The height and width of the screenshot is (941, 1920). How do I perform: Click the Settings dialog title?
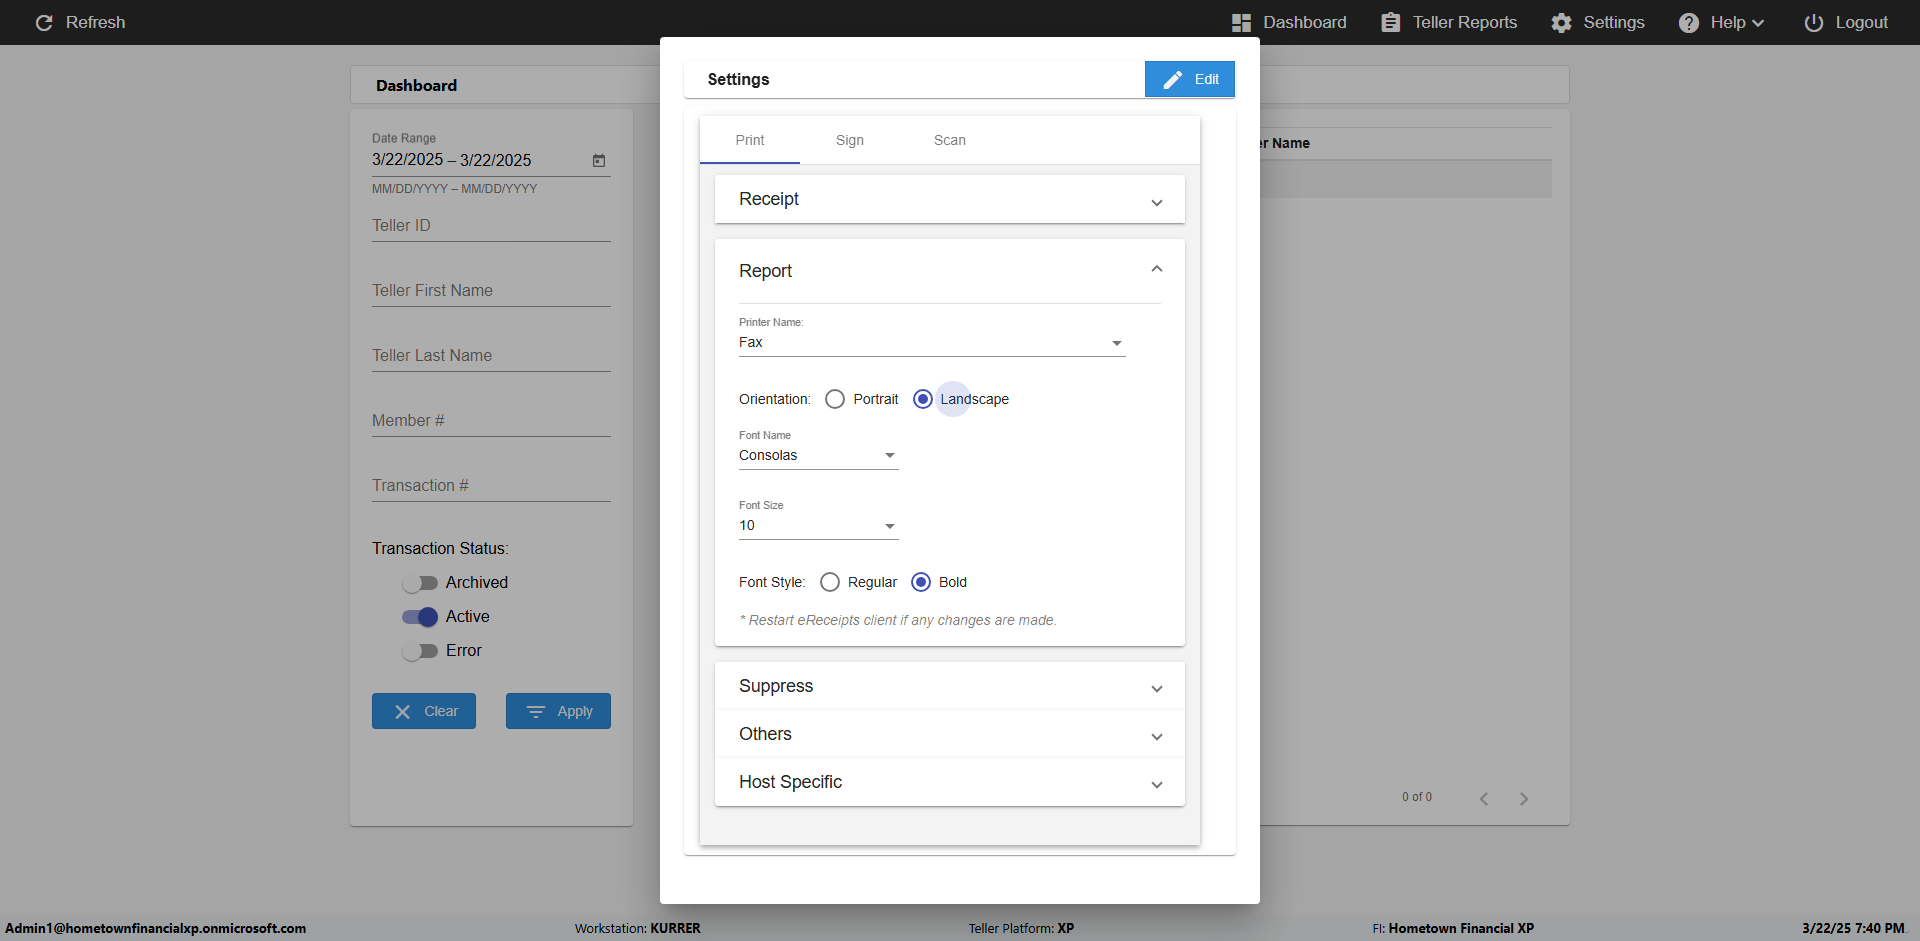[738, 79]
